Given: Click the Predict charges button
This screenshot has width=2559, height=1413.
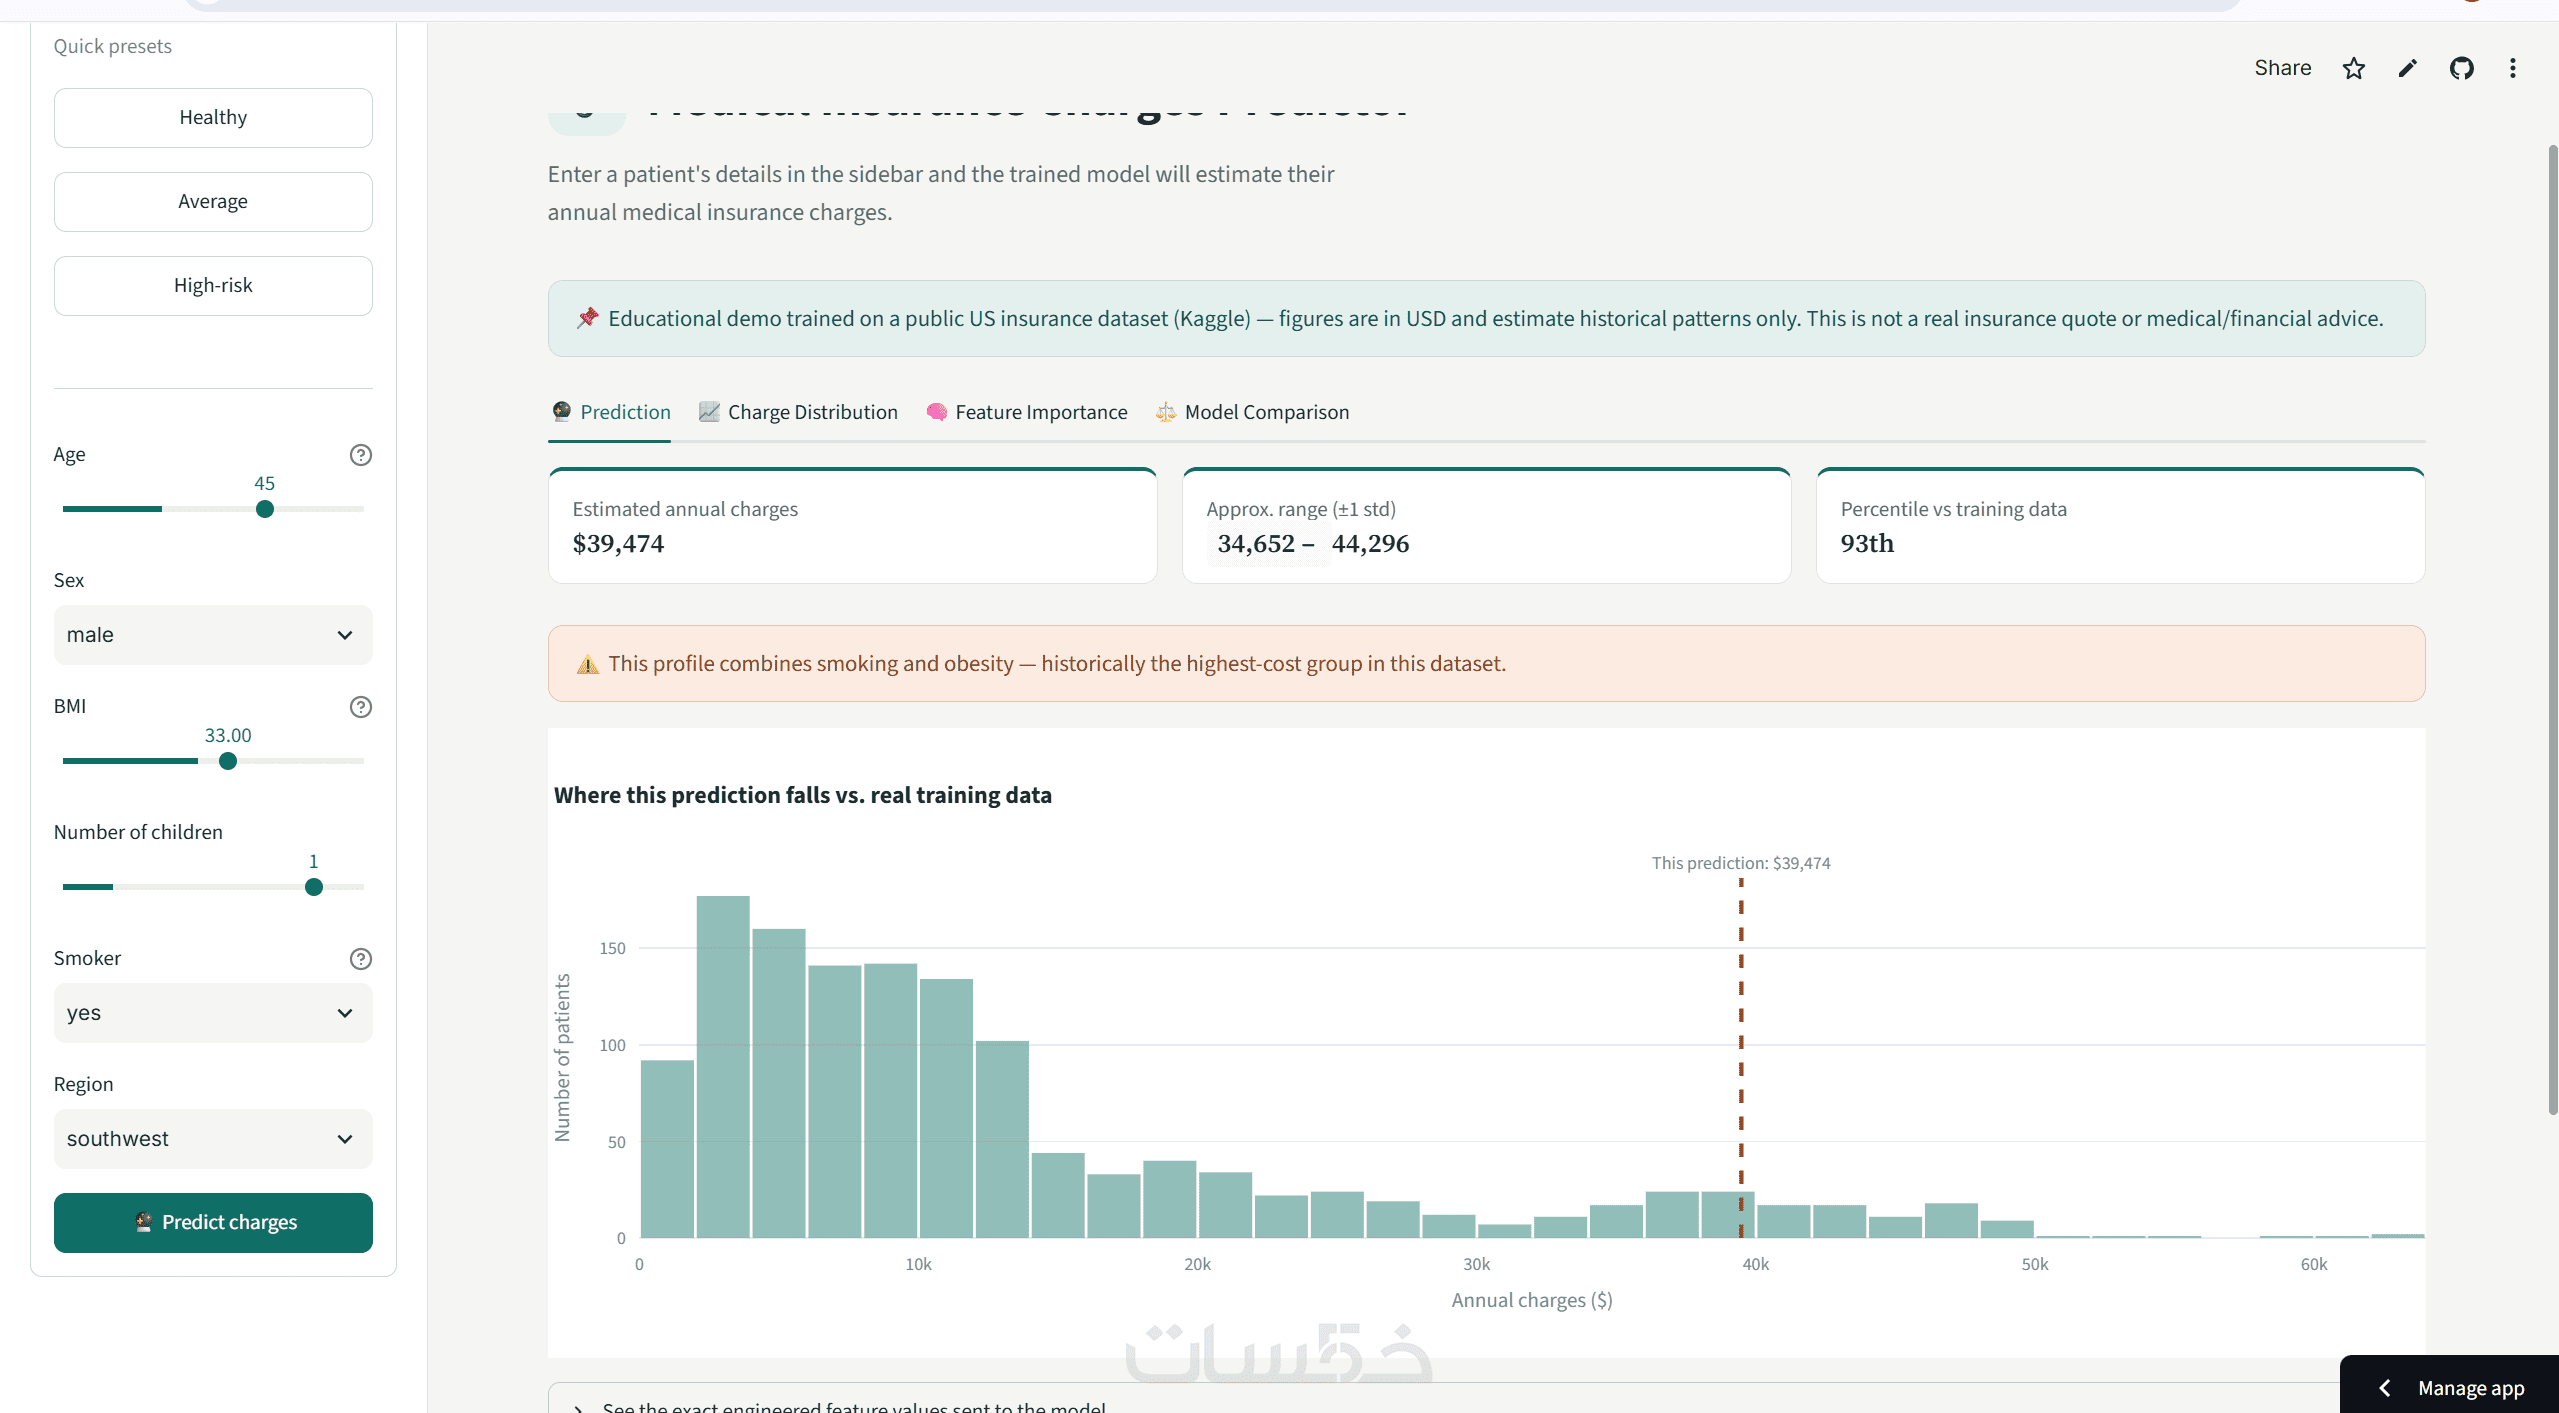Looking at the screenshot, I should tap(213, 1222).
